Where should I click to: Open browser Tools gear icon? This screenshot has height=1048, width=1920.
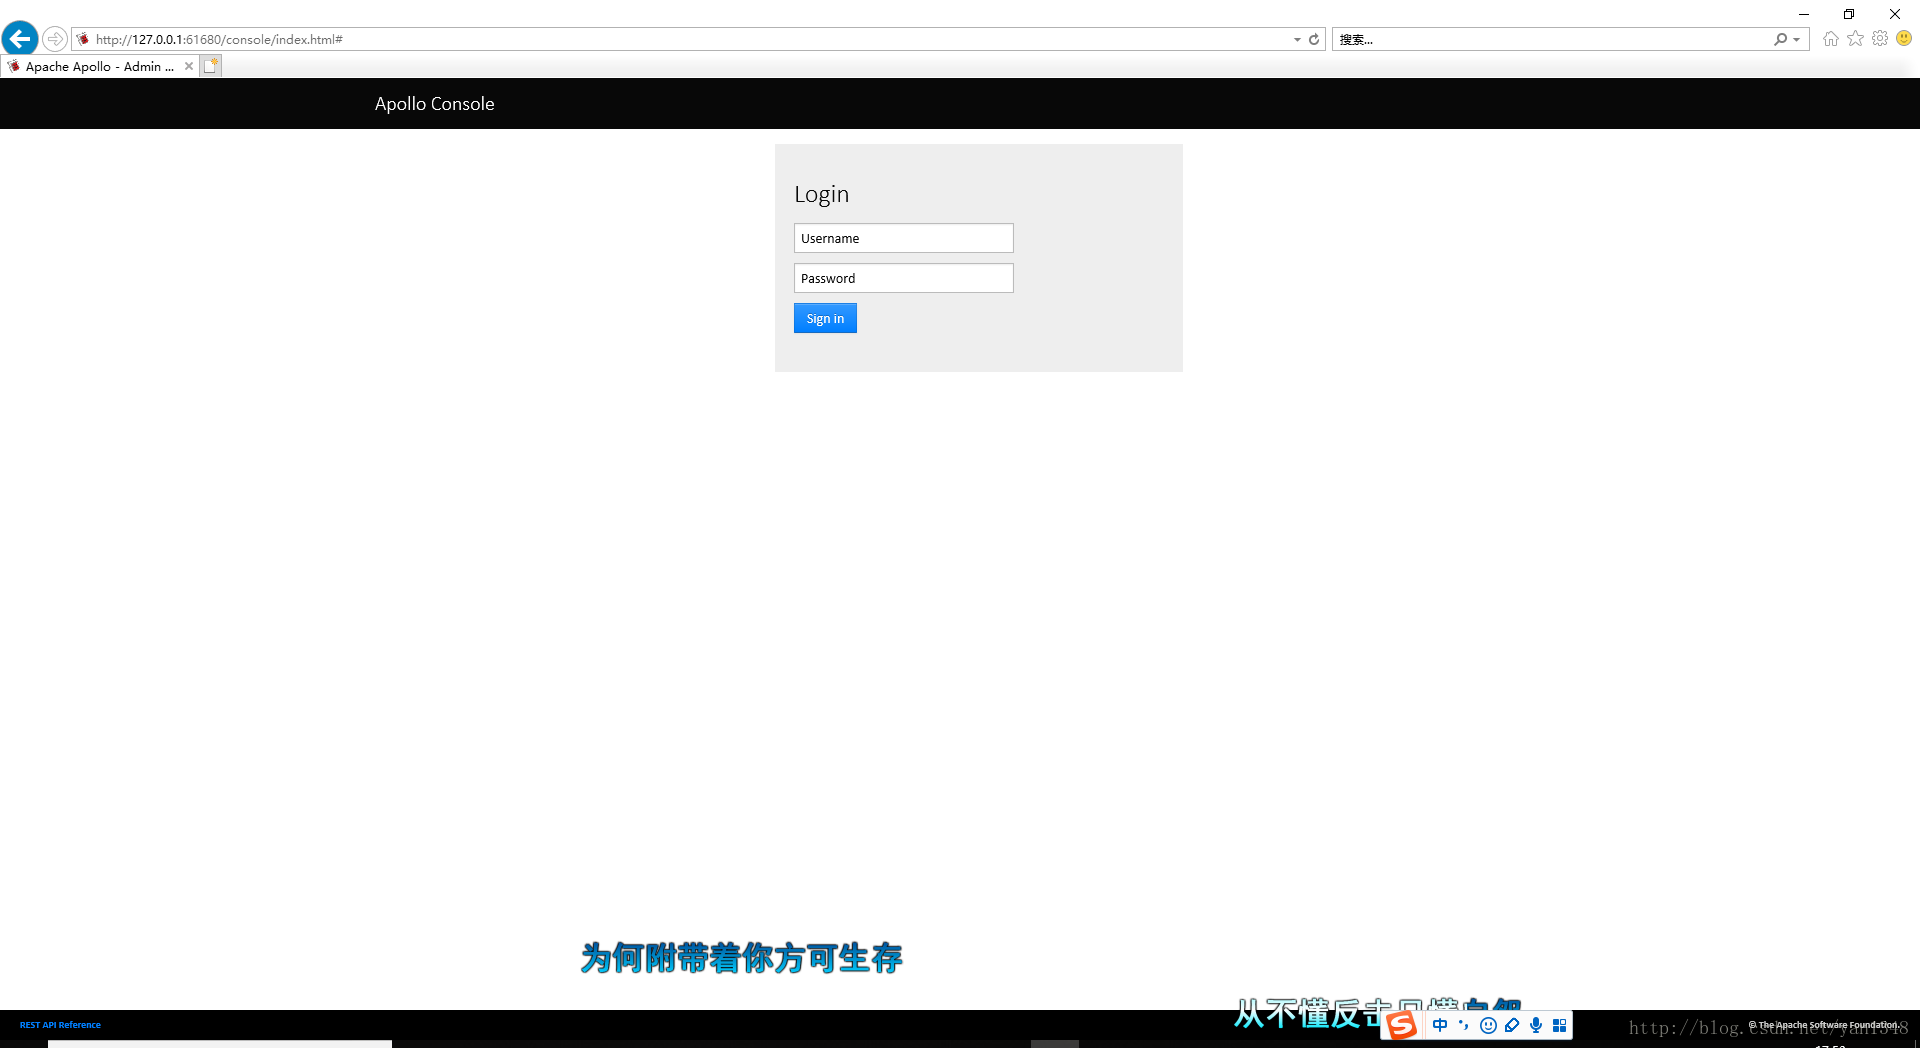point(1880,38)
